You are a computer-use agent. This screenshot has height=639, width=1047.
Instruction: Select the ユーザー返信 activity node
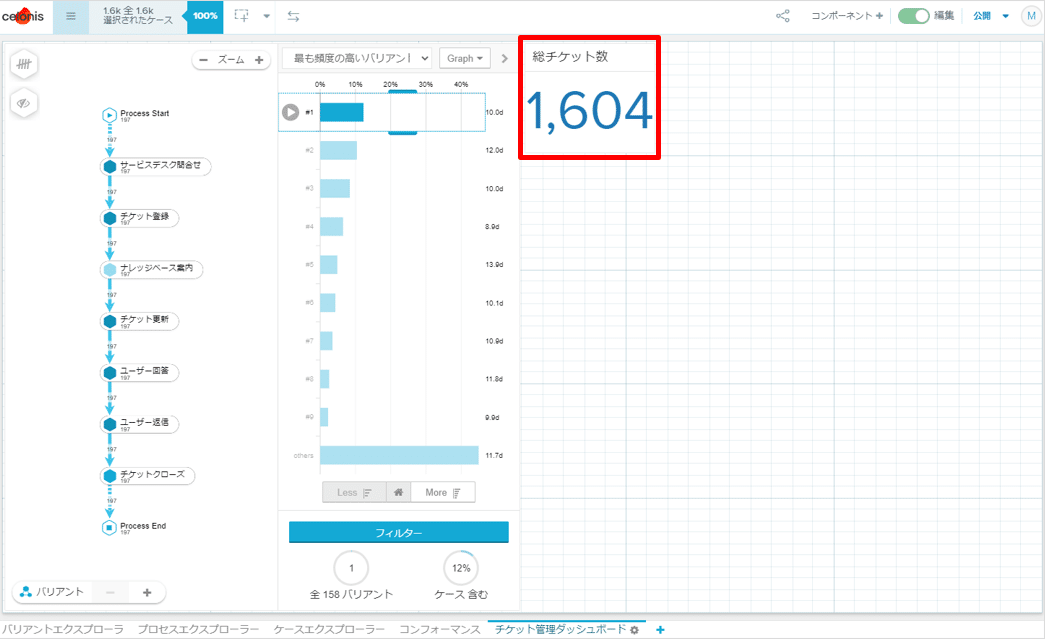[140, 423]
